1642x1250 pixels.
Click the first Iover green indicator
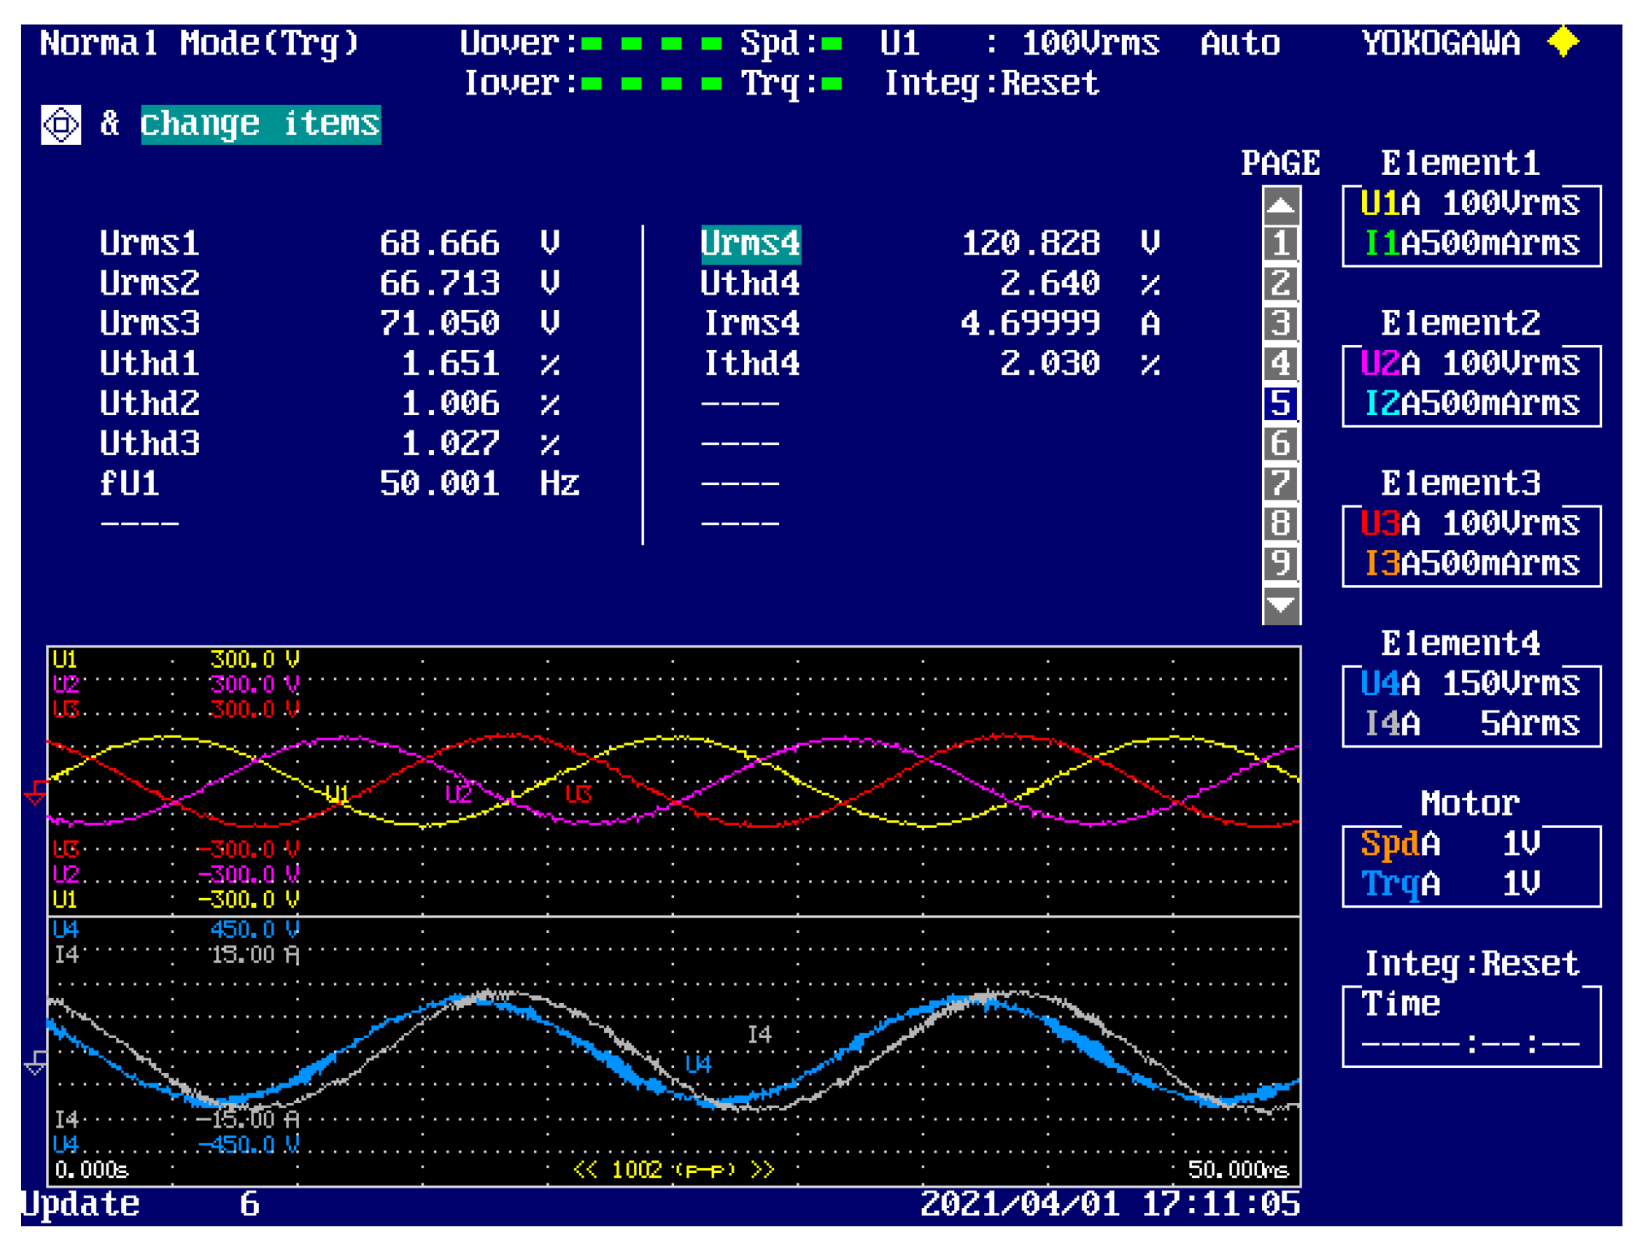point(592,84)
